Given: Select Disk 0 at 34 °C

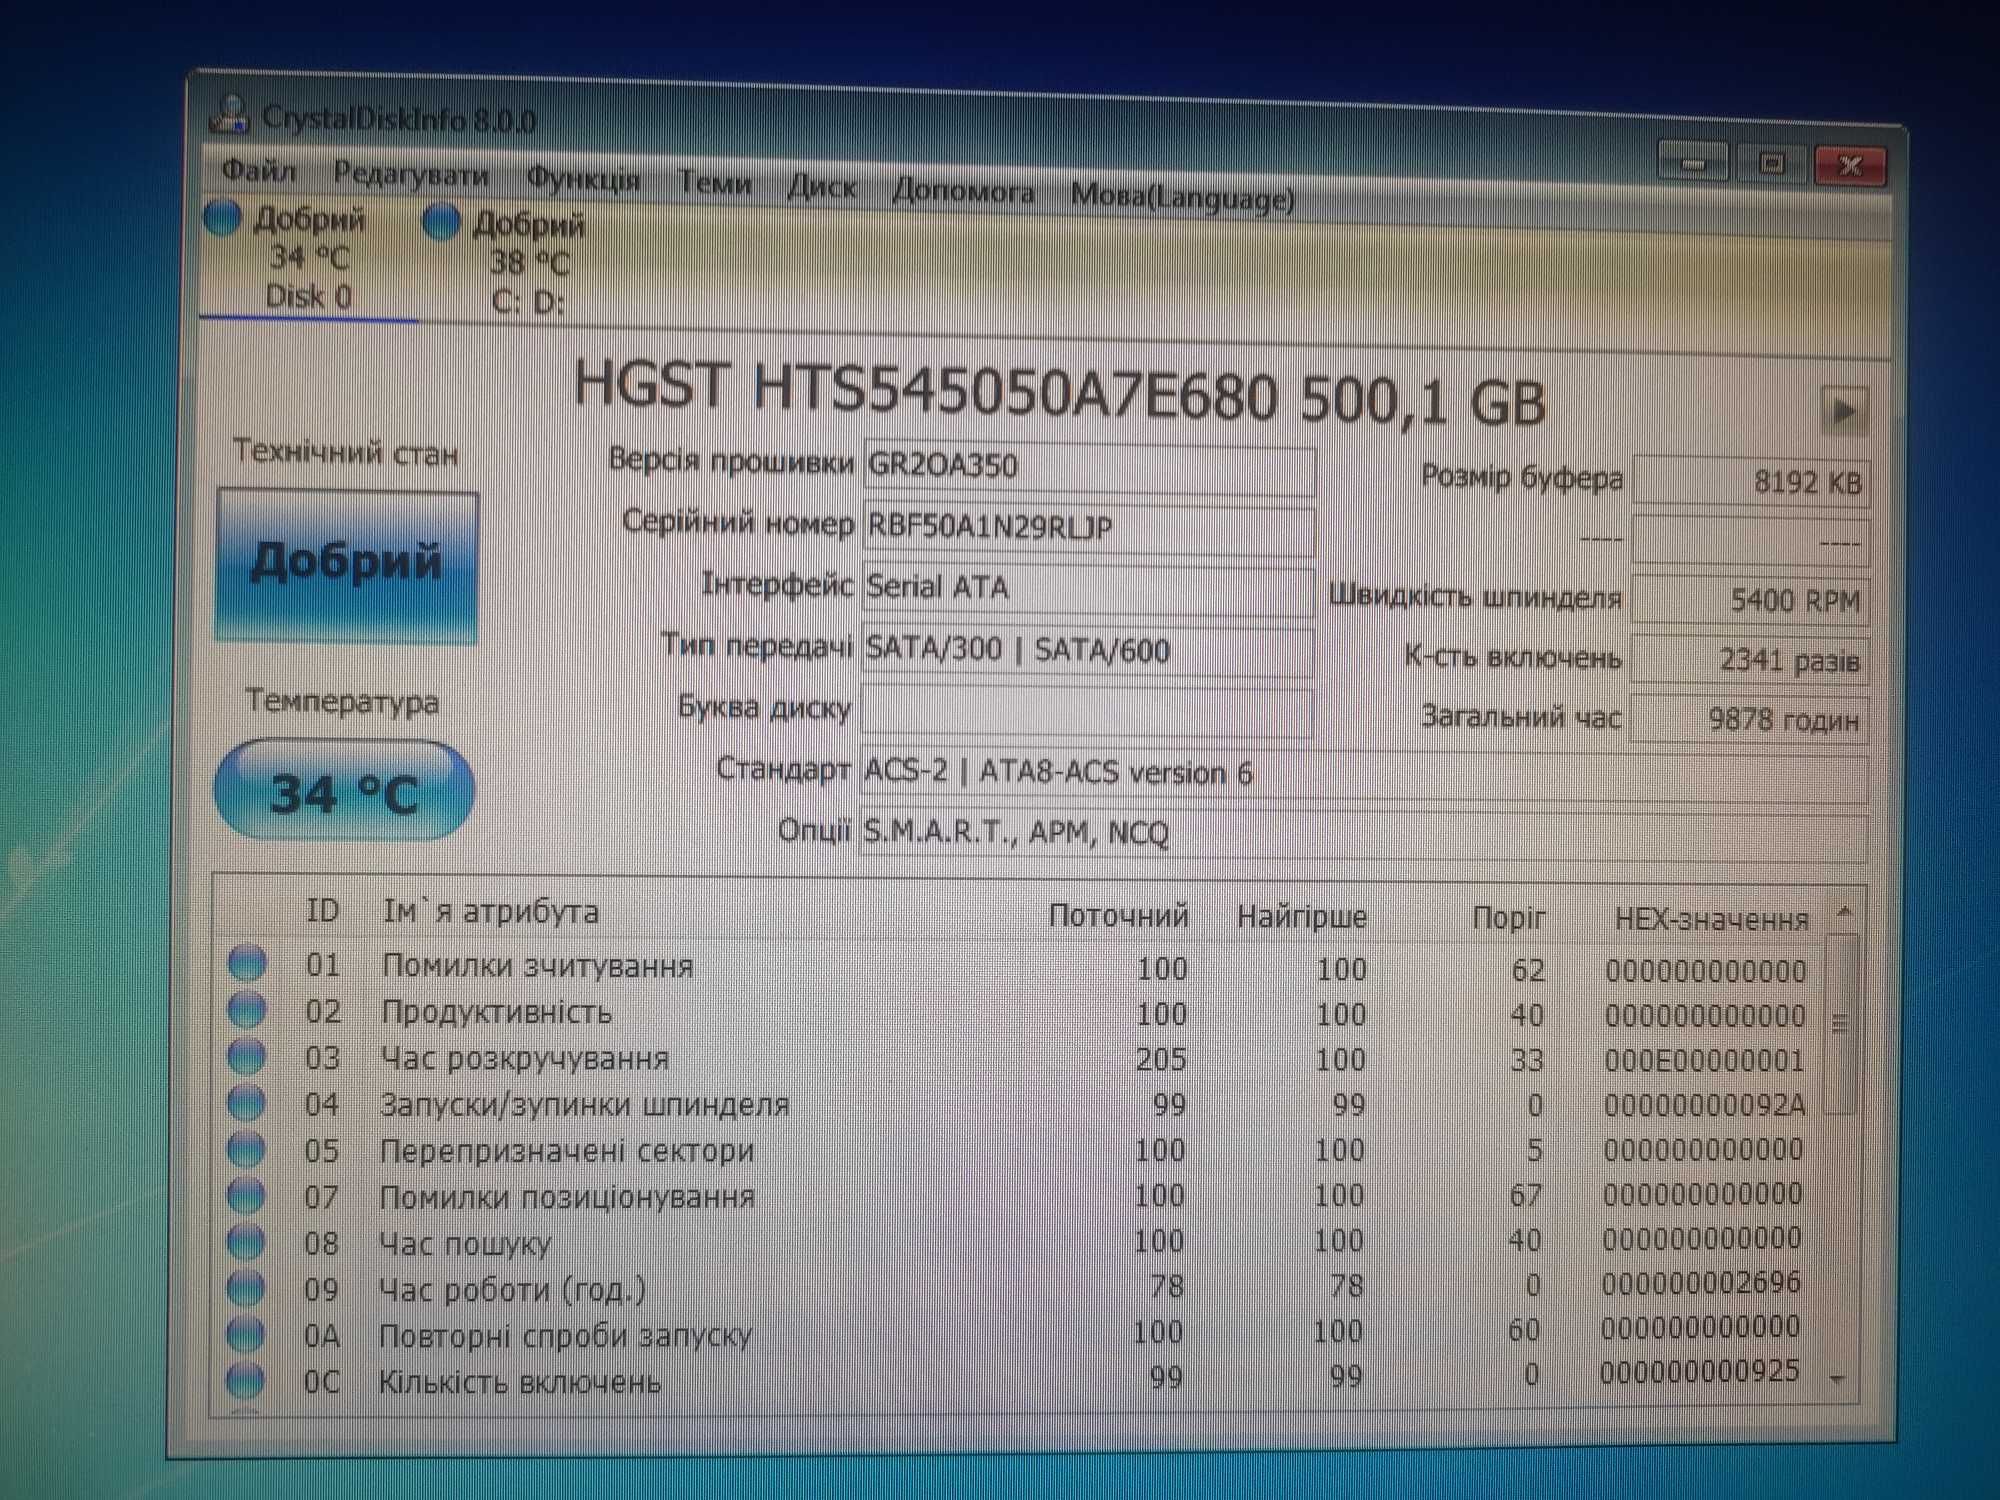Looking at the screenshot, I should (x=308, y=258).
